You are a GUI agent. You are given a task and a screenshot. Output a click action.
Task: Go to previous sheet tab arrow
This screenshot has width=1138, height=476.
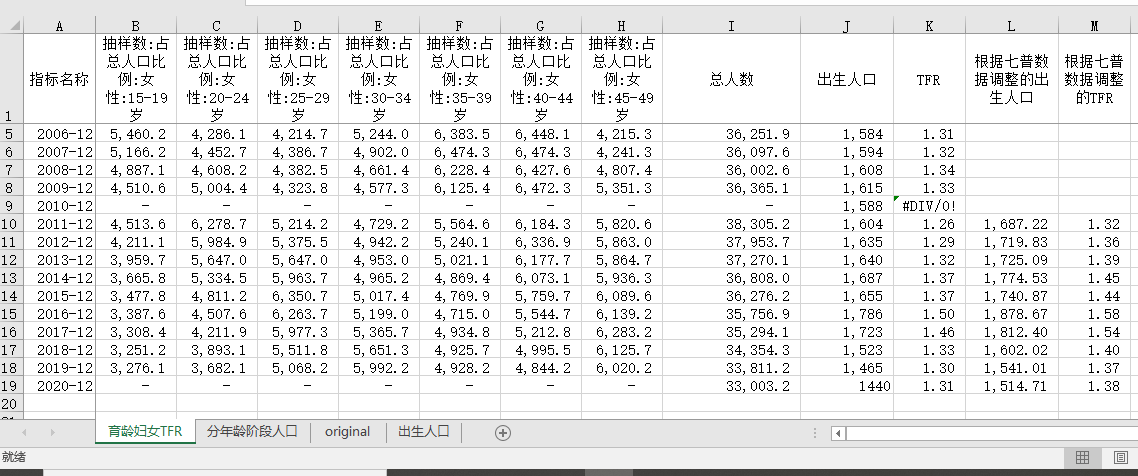(24, 432)
